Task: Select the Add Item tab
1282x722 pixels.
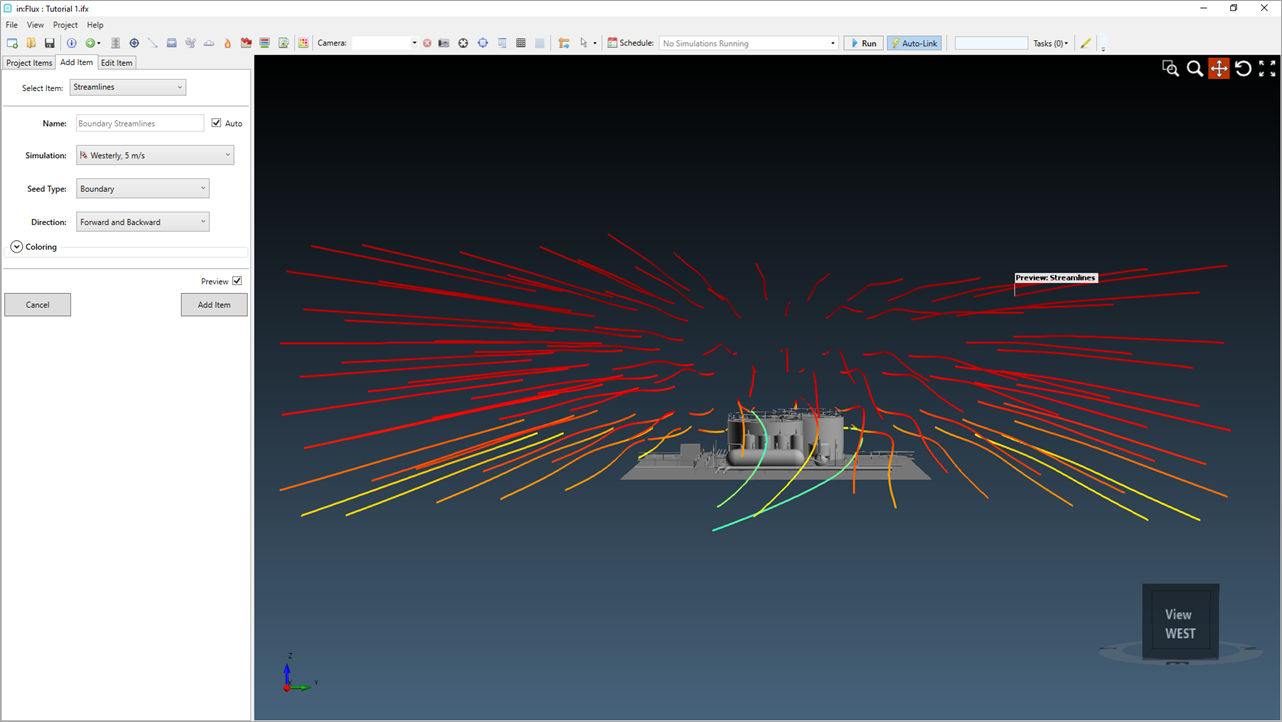Action: tap(76, 62)
